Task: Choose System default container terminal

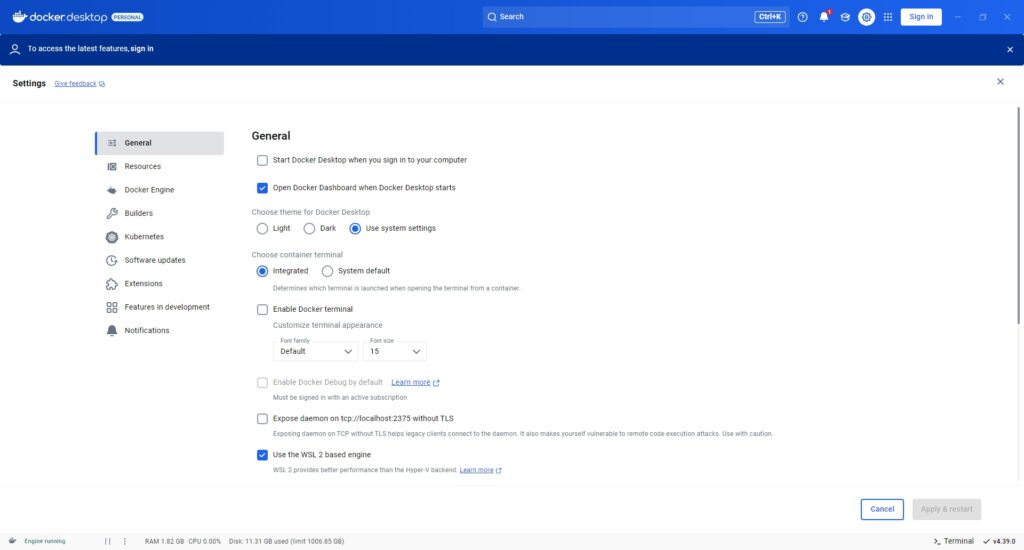Action: pyautogui.click(x=327, y=271)
